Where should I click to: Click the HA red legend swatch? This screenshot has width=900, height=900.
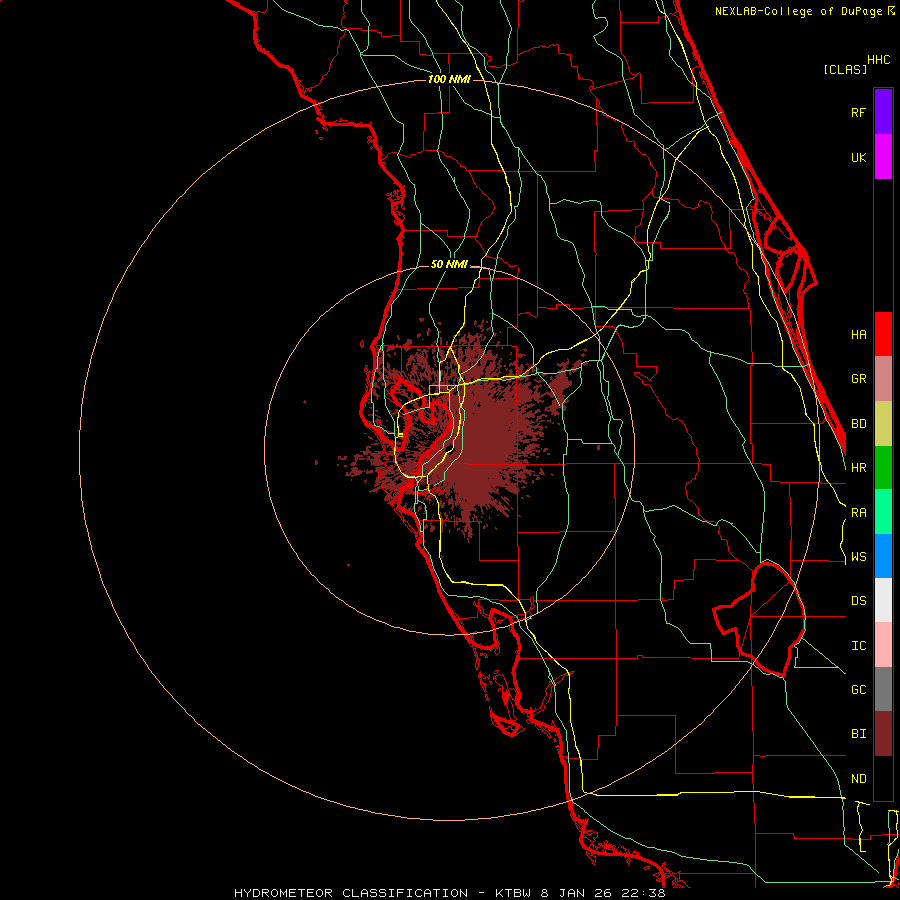click(x=883, y=334)
